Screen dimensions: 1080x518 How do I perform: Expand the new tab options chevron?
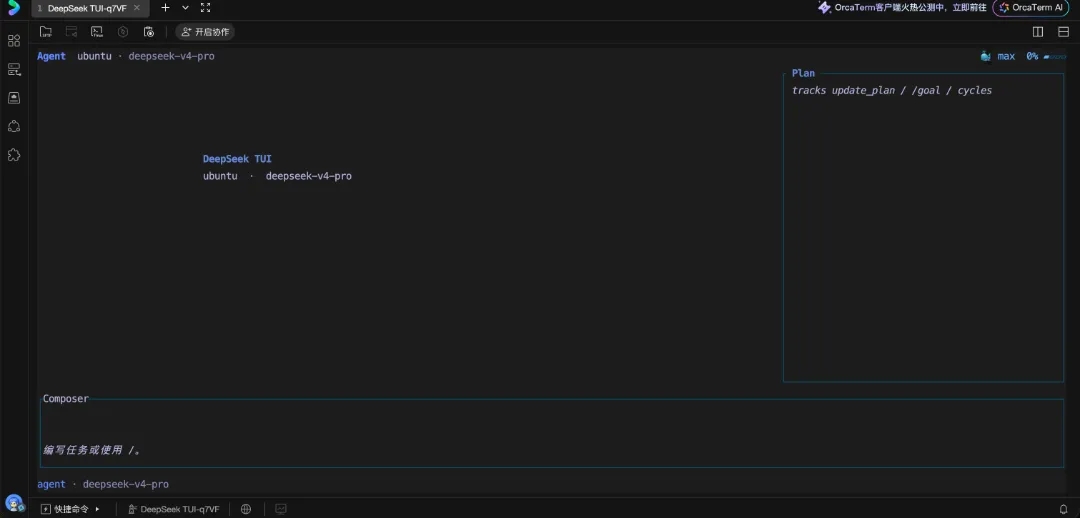coord(185,8)
